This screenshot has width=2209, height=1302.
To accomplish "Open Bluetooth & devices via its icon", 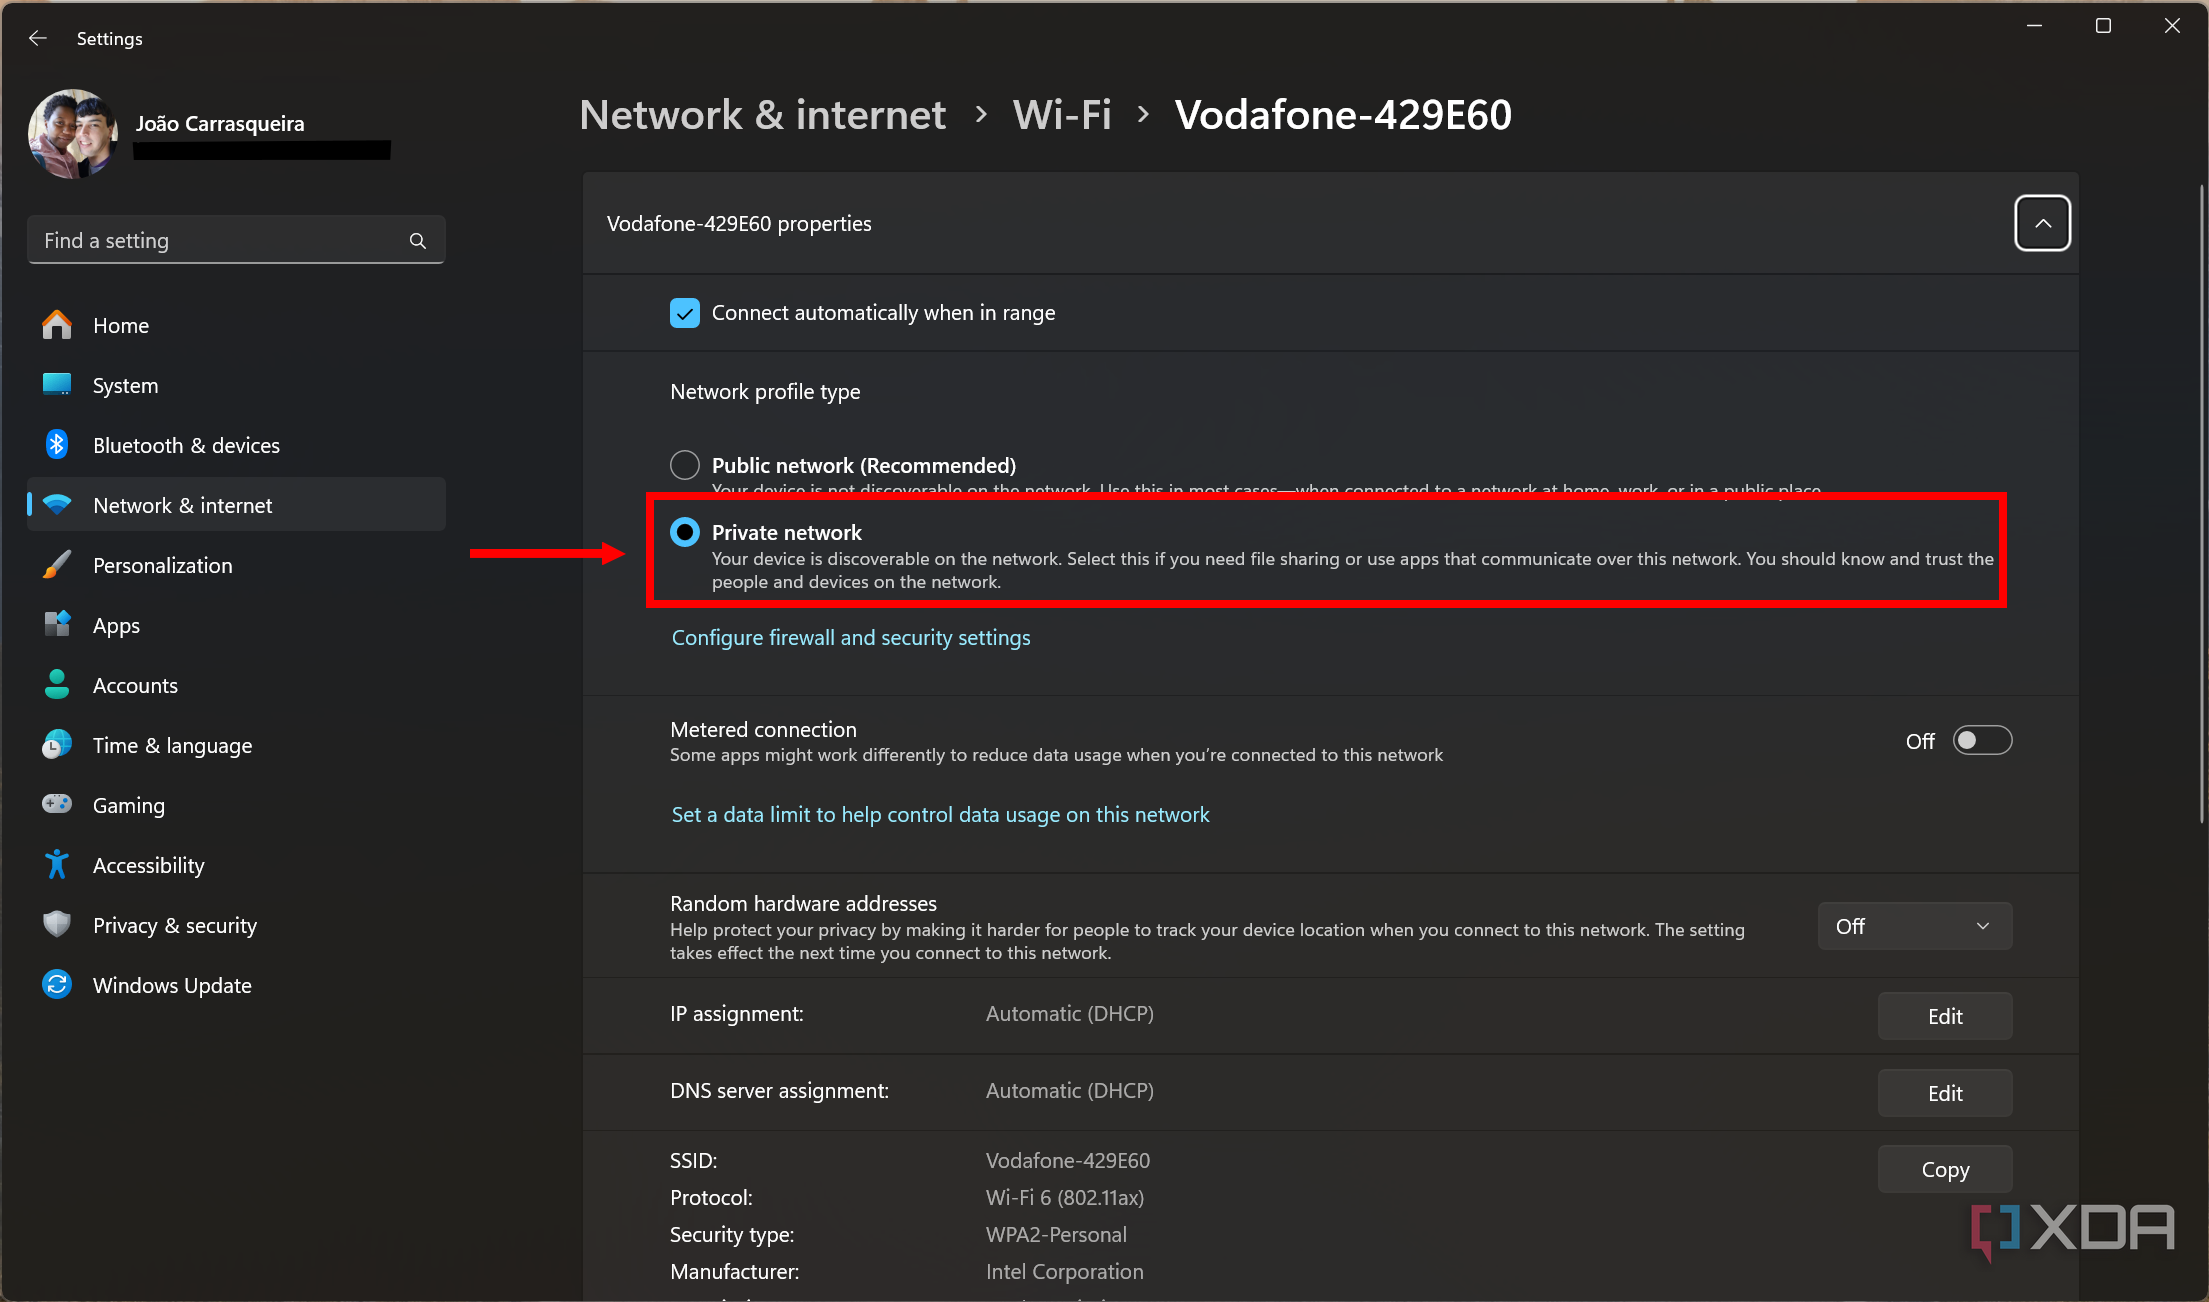I will tap(57, 445).
